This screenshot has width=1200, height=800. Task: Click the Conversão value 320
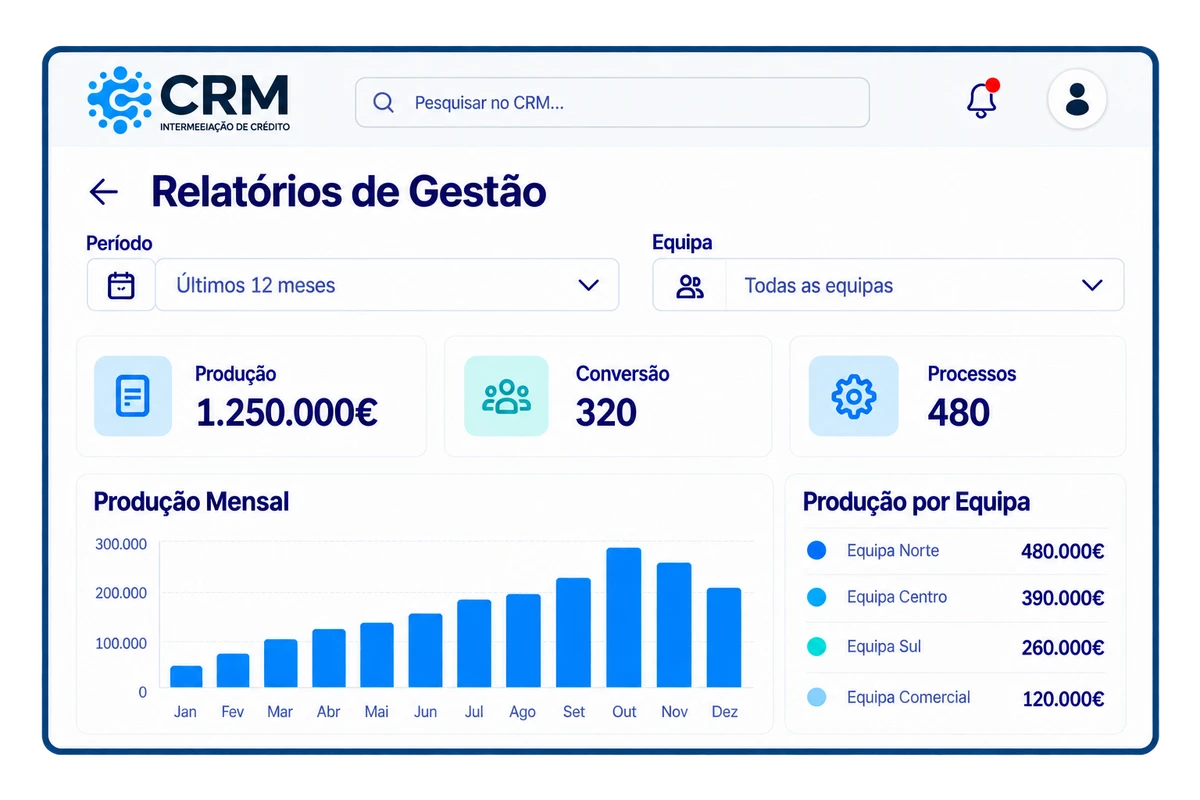click(606, 412)
